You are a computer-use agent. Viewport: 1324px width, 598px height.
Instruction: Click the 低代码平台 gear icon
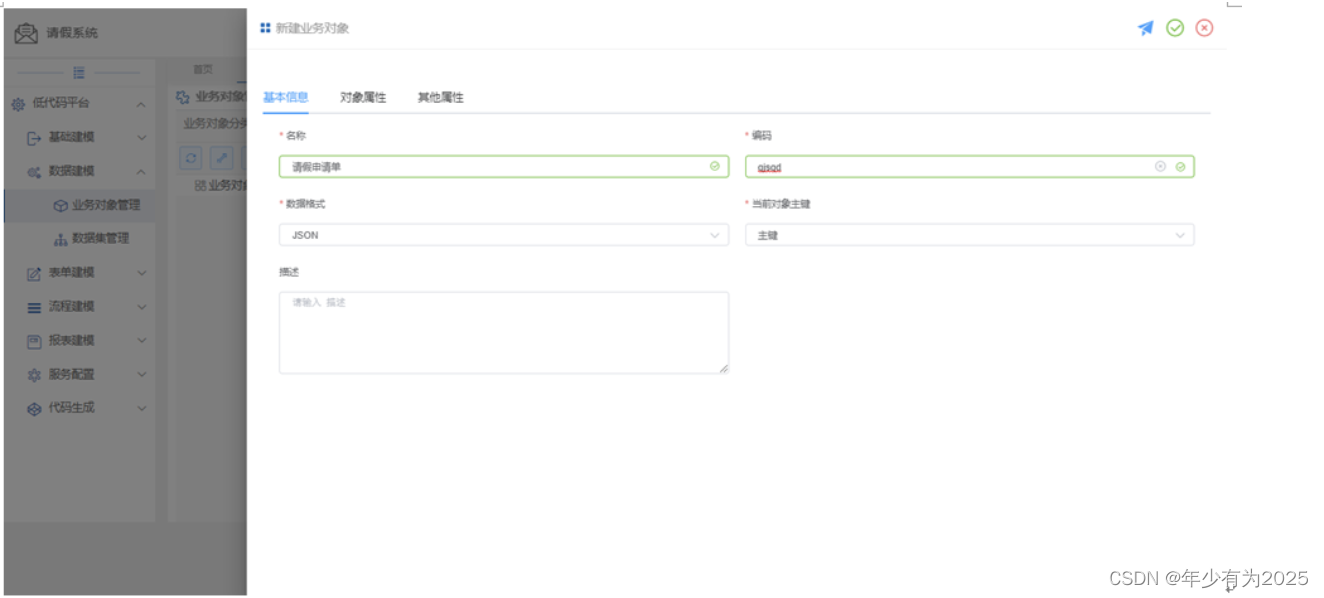point(18,104)
